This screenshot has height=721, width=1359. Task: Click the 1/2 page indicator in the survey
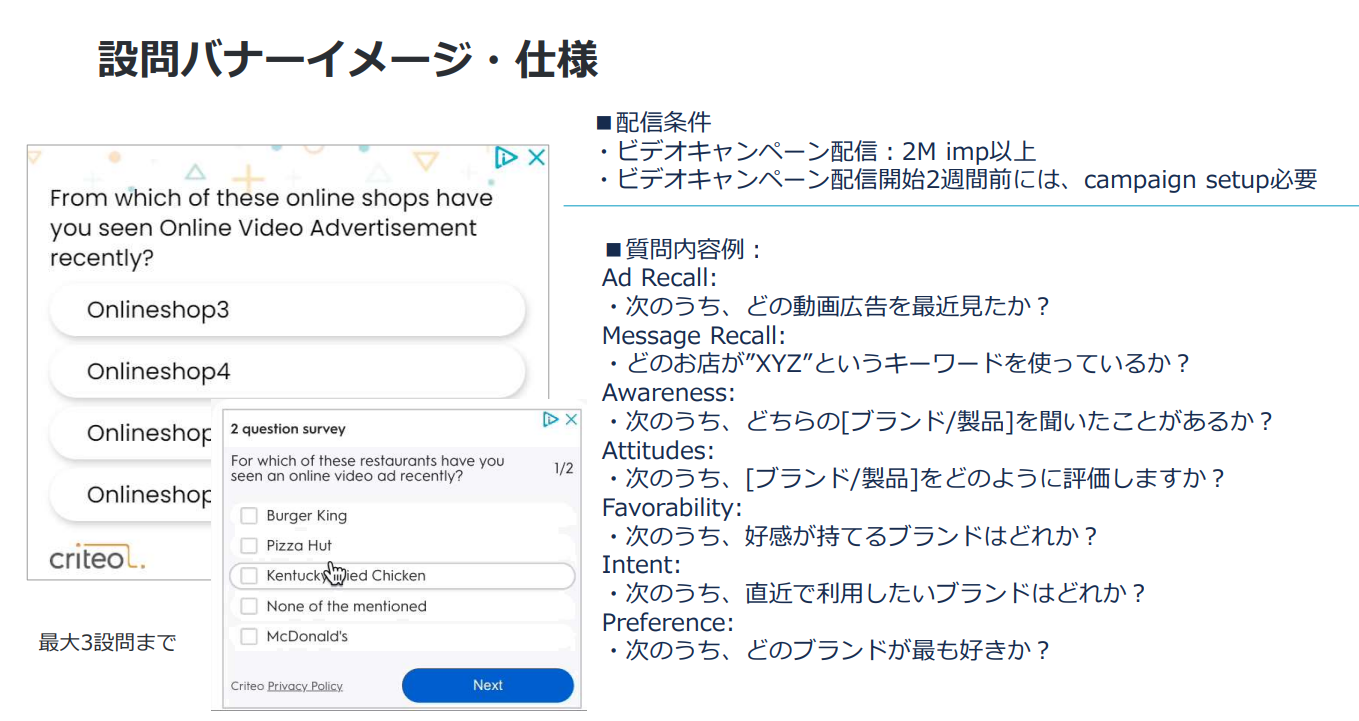[563, 468]
